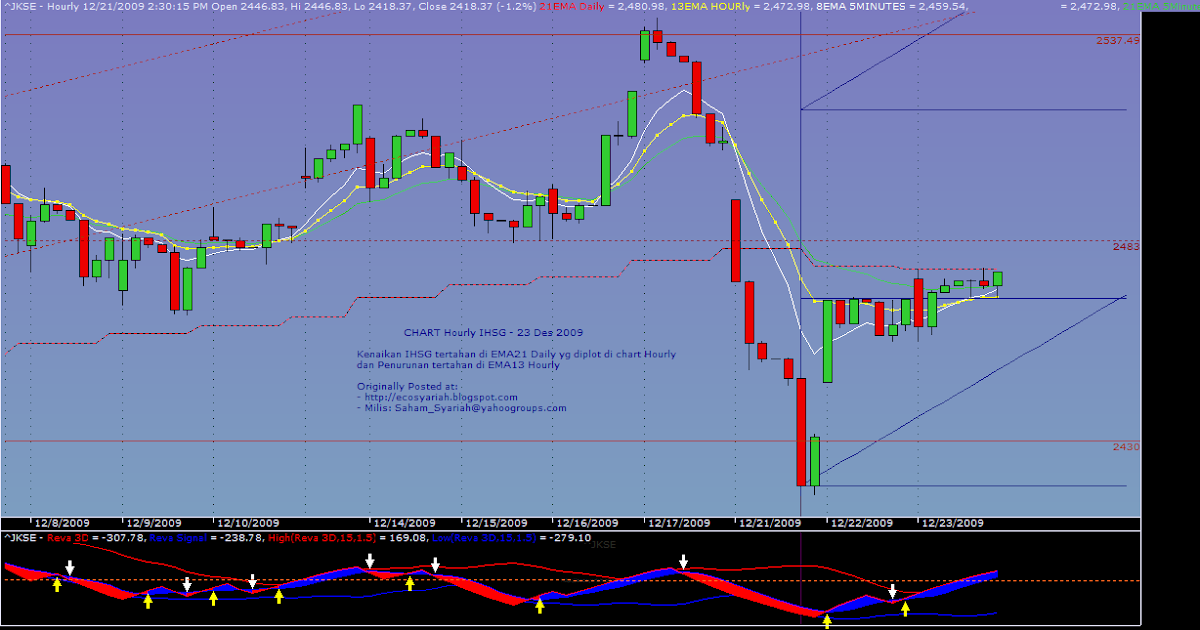
Task: Click the 'Reva Signal = -238.78' indicator label
Action: pos(207,538)
